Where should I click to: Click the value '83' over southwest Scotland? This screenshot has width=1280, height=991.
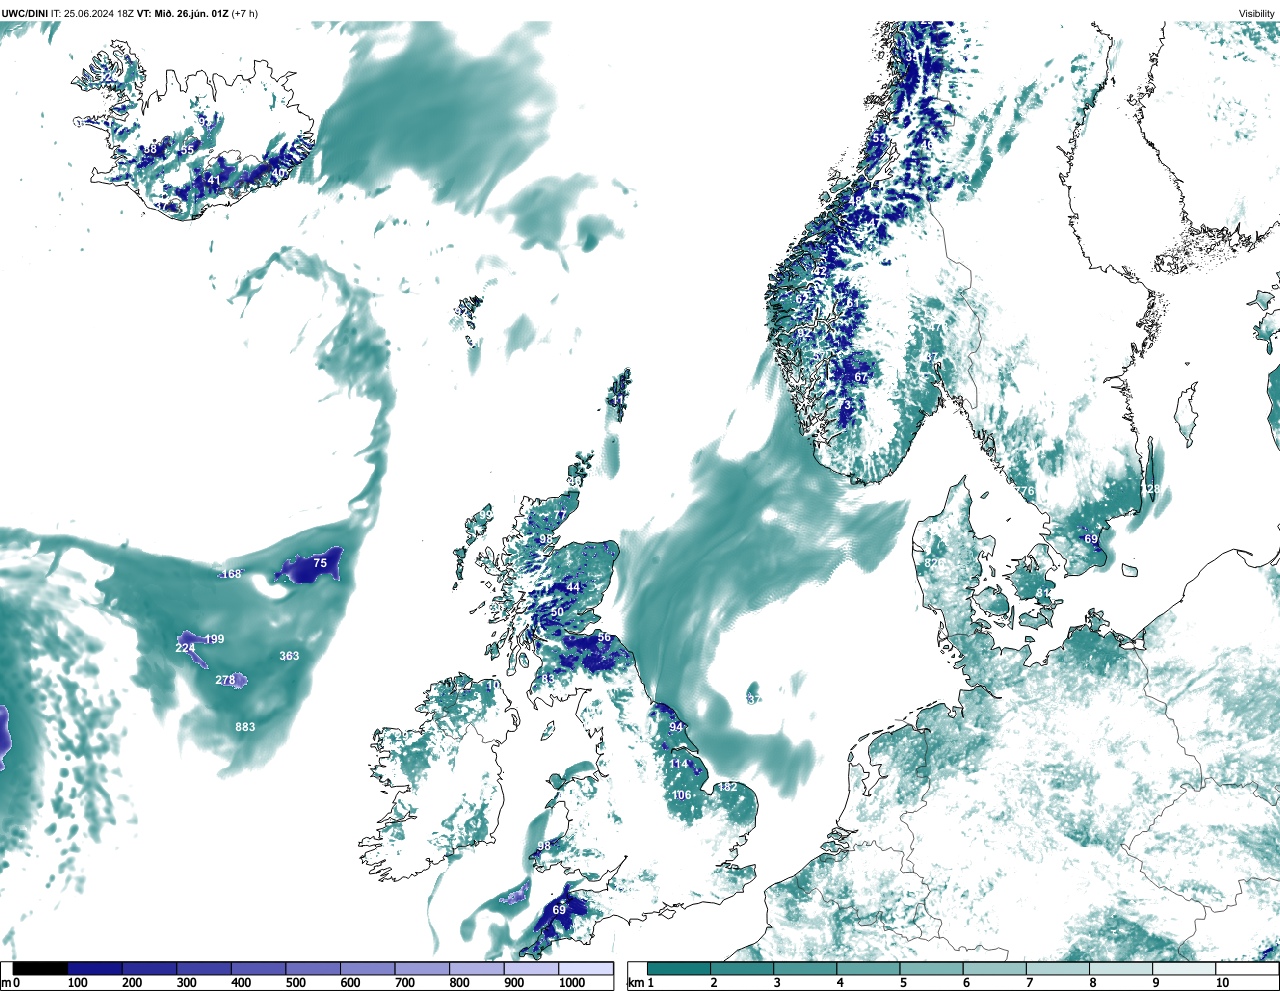(548, 679)
